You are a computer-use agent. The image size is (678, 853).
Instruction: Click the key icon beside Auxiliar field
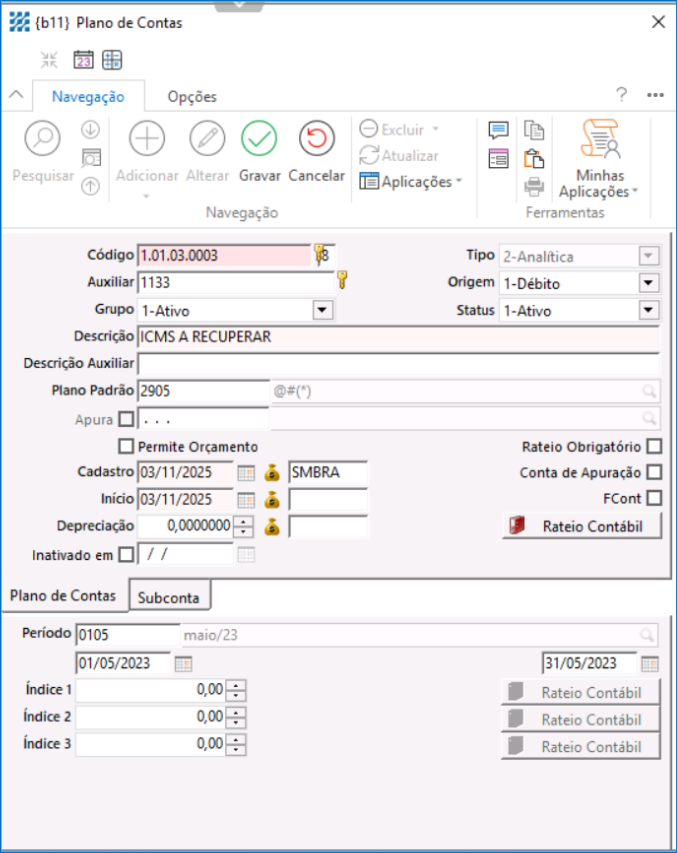341,282
